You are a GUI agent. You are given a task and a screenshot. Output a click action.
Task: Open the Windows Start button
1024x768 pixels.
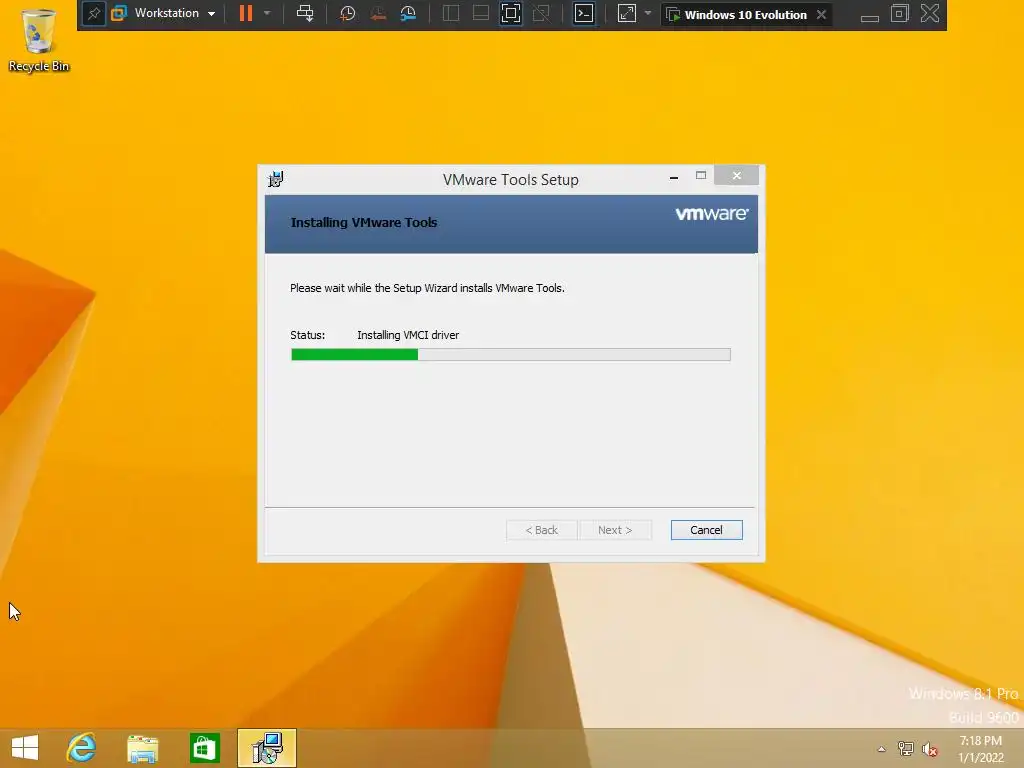[25, 748]
